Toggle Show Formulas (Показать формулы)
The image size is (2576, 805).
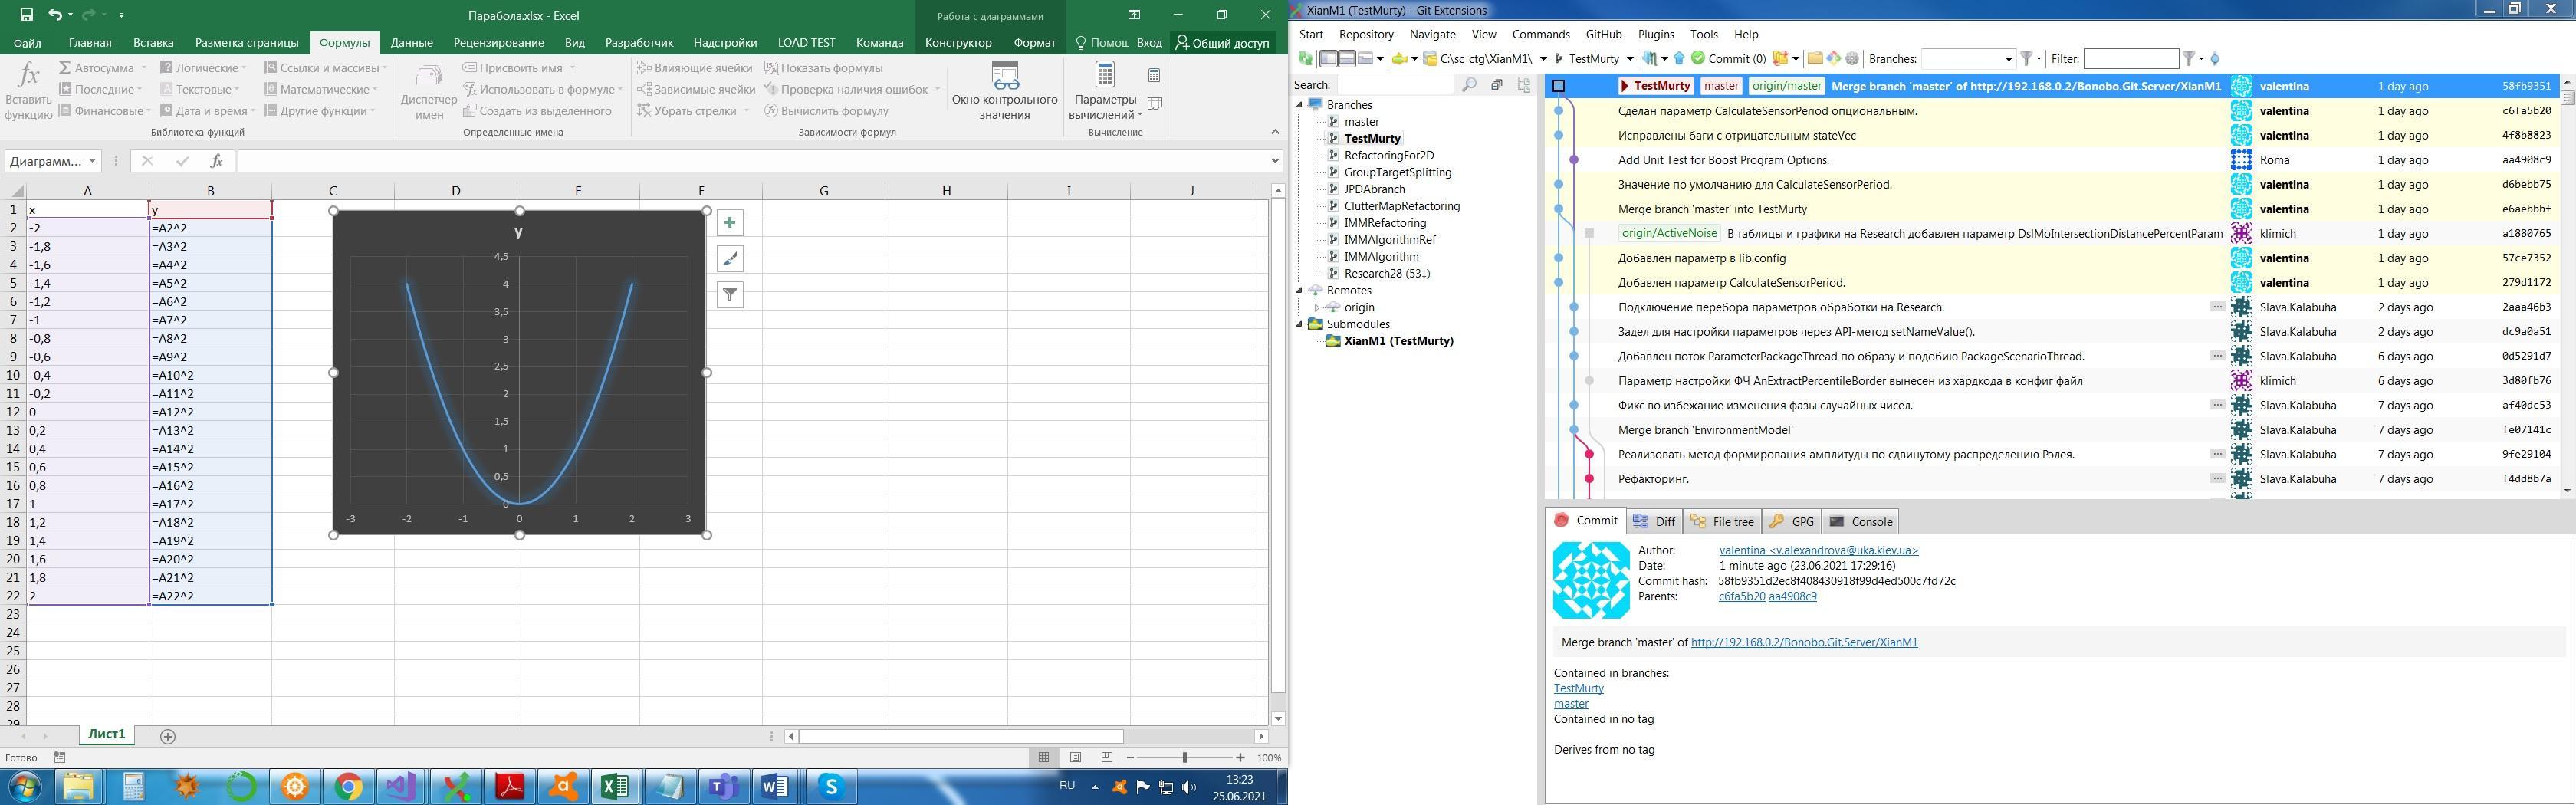(x=824, y=68)
